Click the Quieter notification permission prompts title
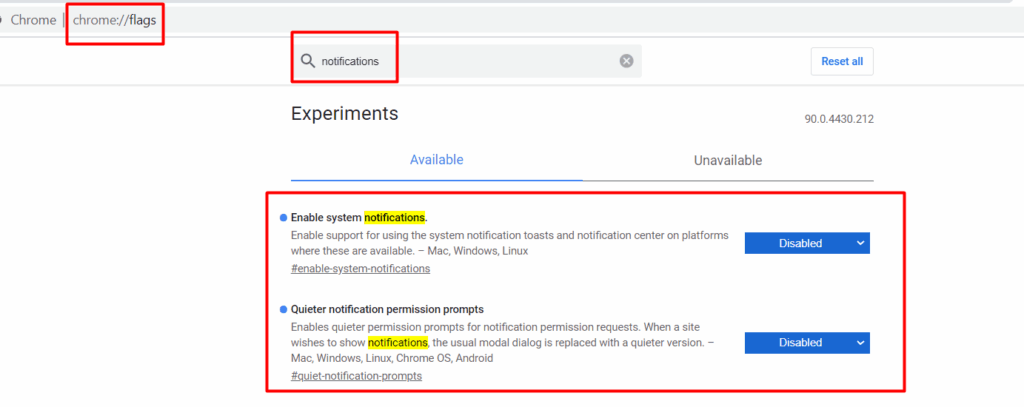Screen dimensions: 1024x407 387,309
